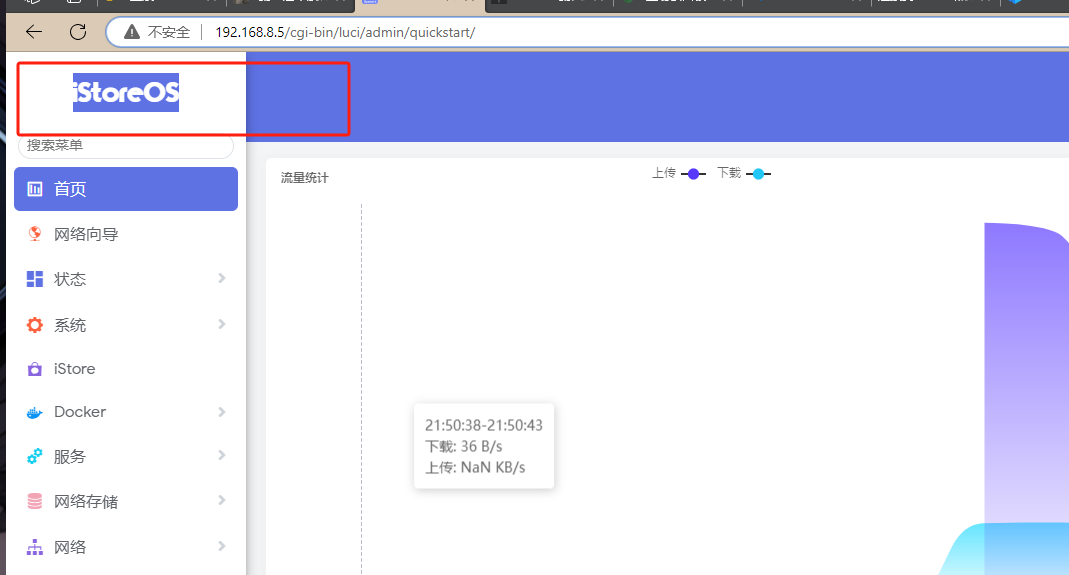The image size is (1069, 575).
Task: Click the iStore shopping bag icon
Action: [x=35, y=369]
